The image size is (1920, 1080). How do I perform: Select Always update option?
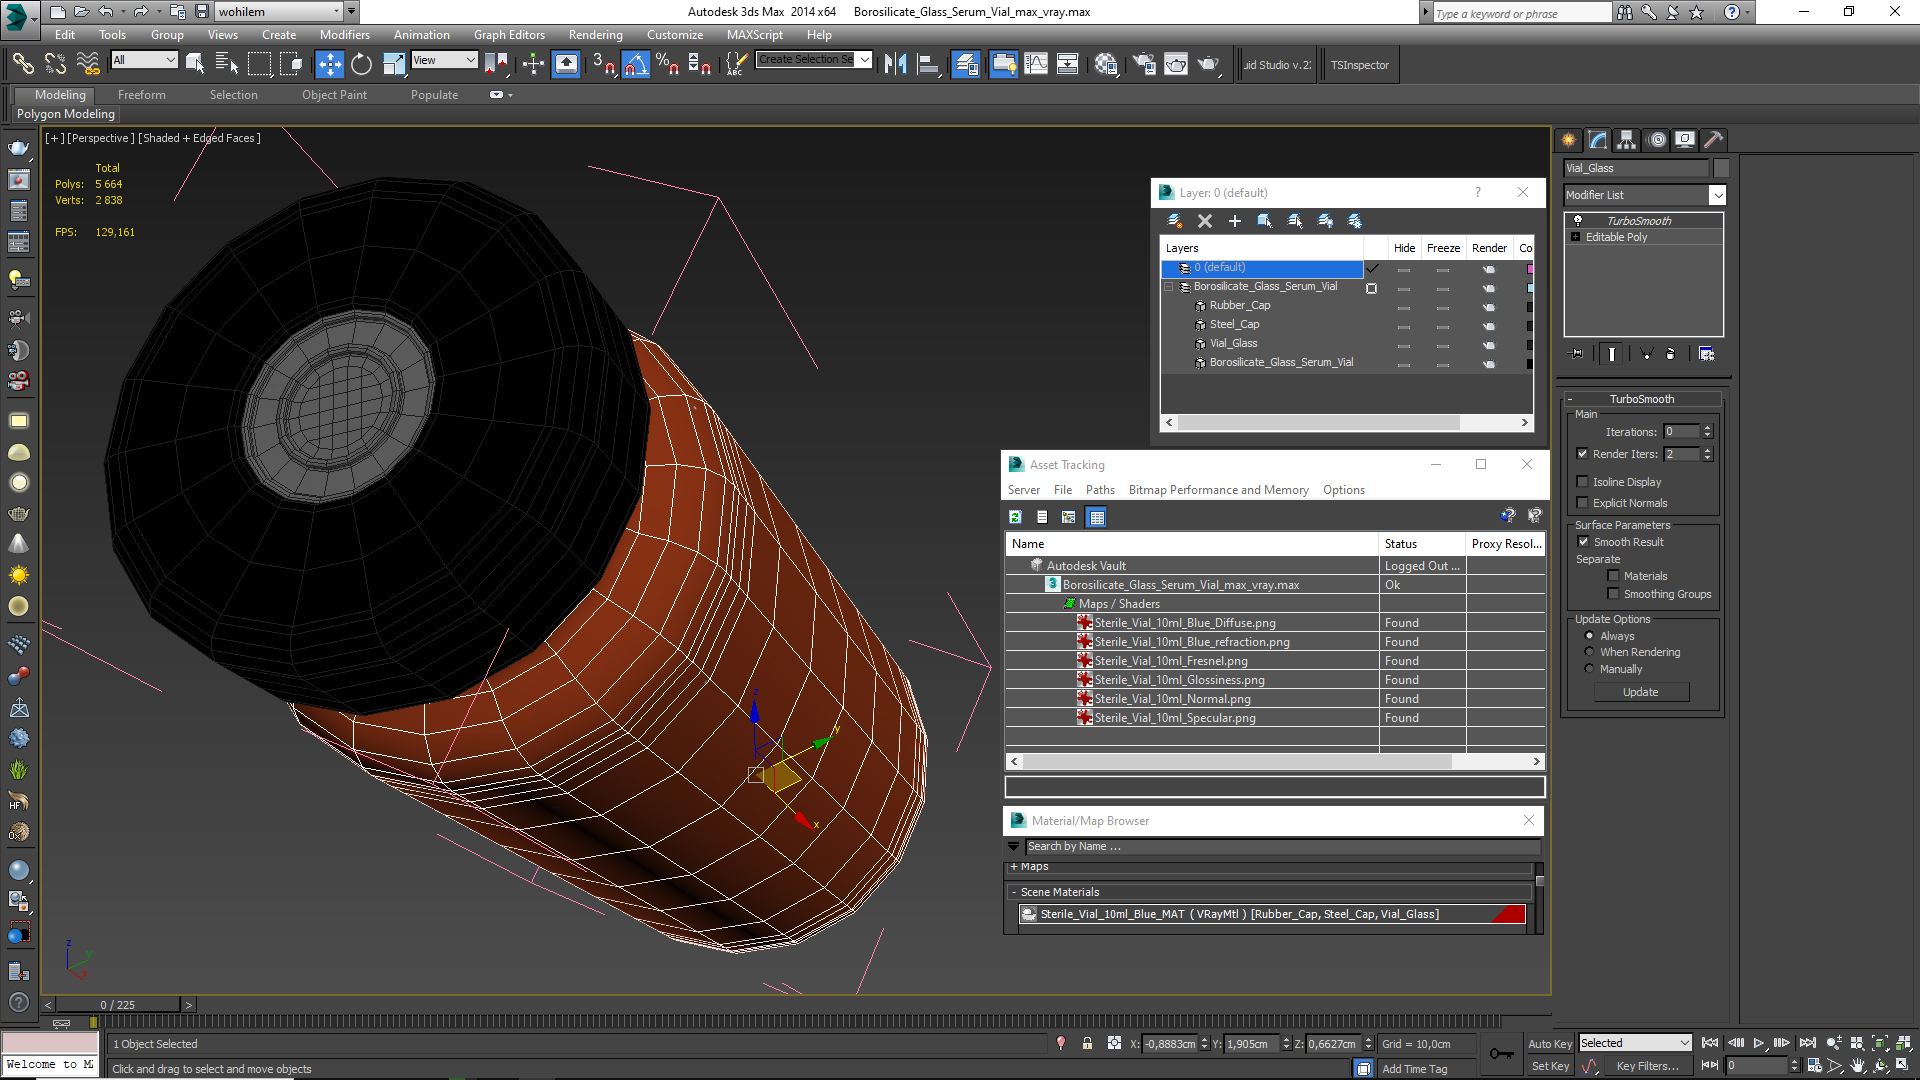pos(1589,636)
